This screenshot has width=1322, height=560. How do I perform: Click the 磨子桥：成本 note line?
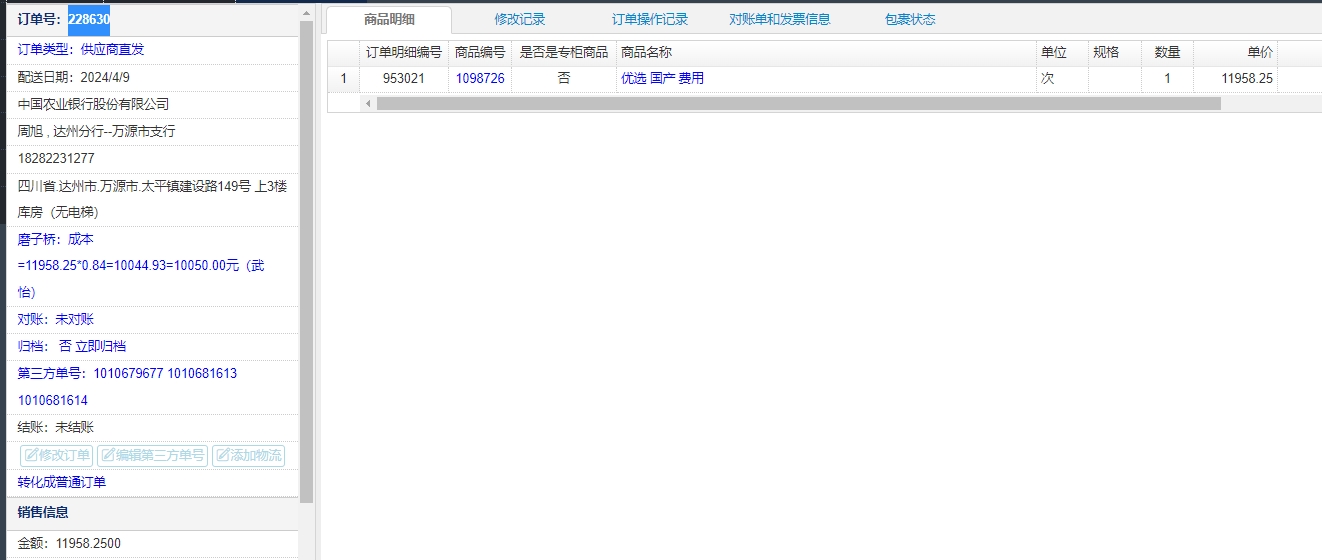[55, 239]
